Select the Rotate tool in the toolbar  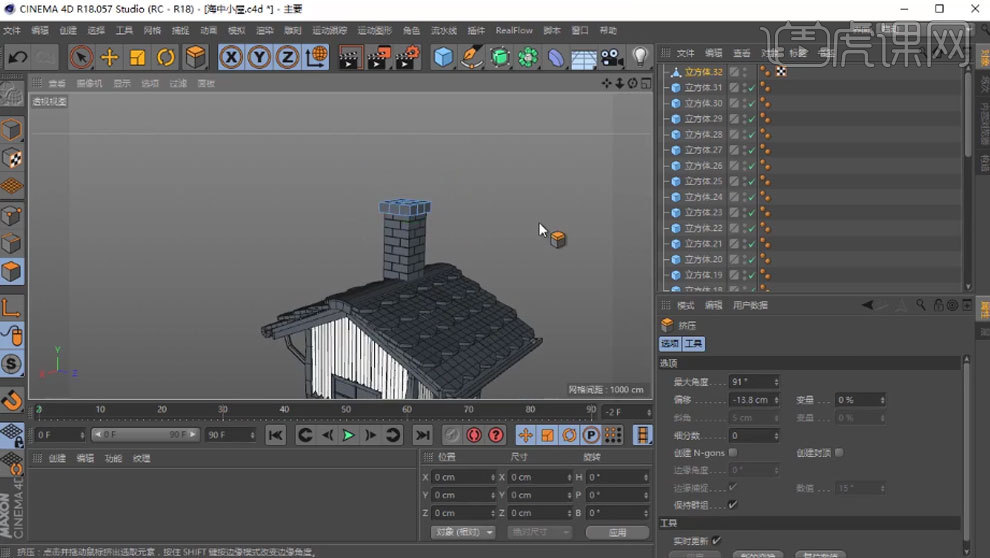166,58
